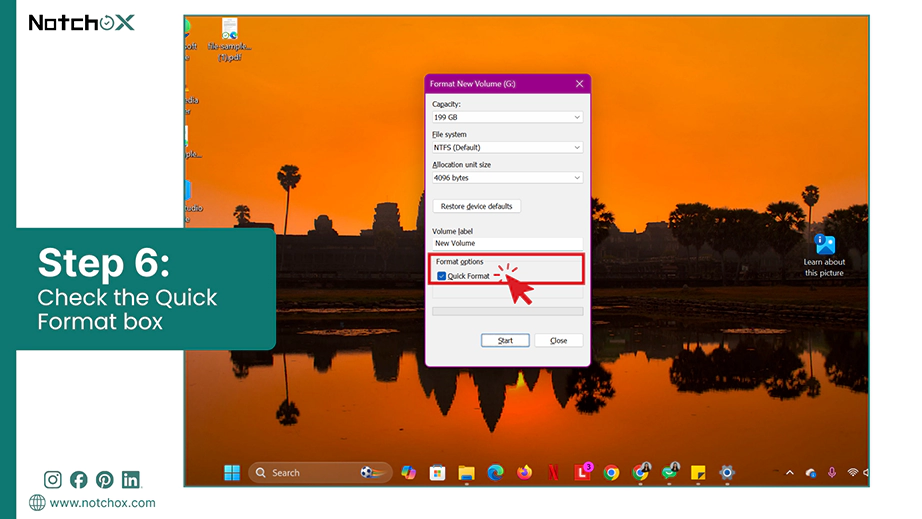The width and height of the screenshot is (922, 519).
Task: Close the Format New Volume dialog with X
Action: (579, 84)
